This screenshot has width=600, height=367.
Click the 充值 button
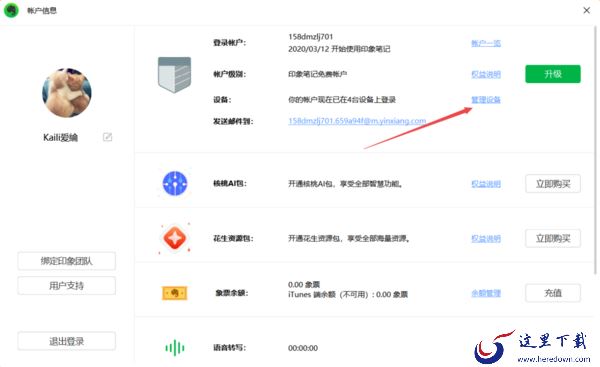[553, 293]
